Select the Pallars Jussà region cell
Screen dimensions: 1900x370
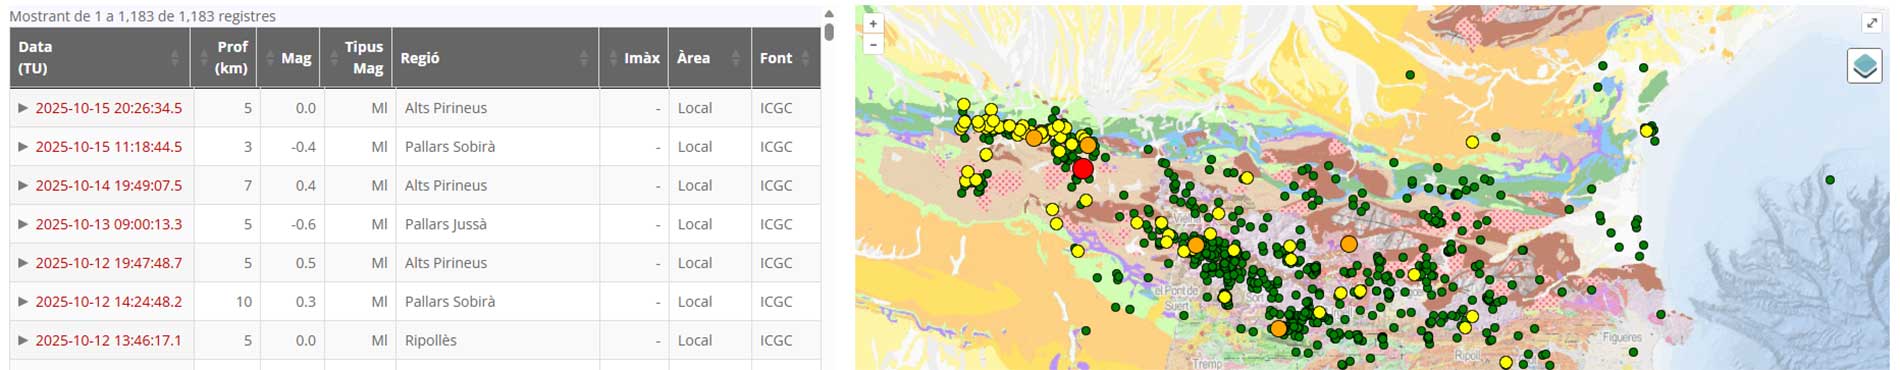(497, 224)
